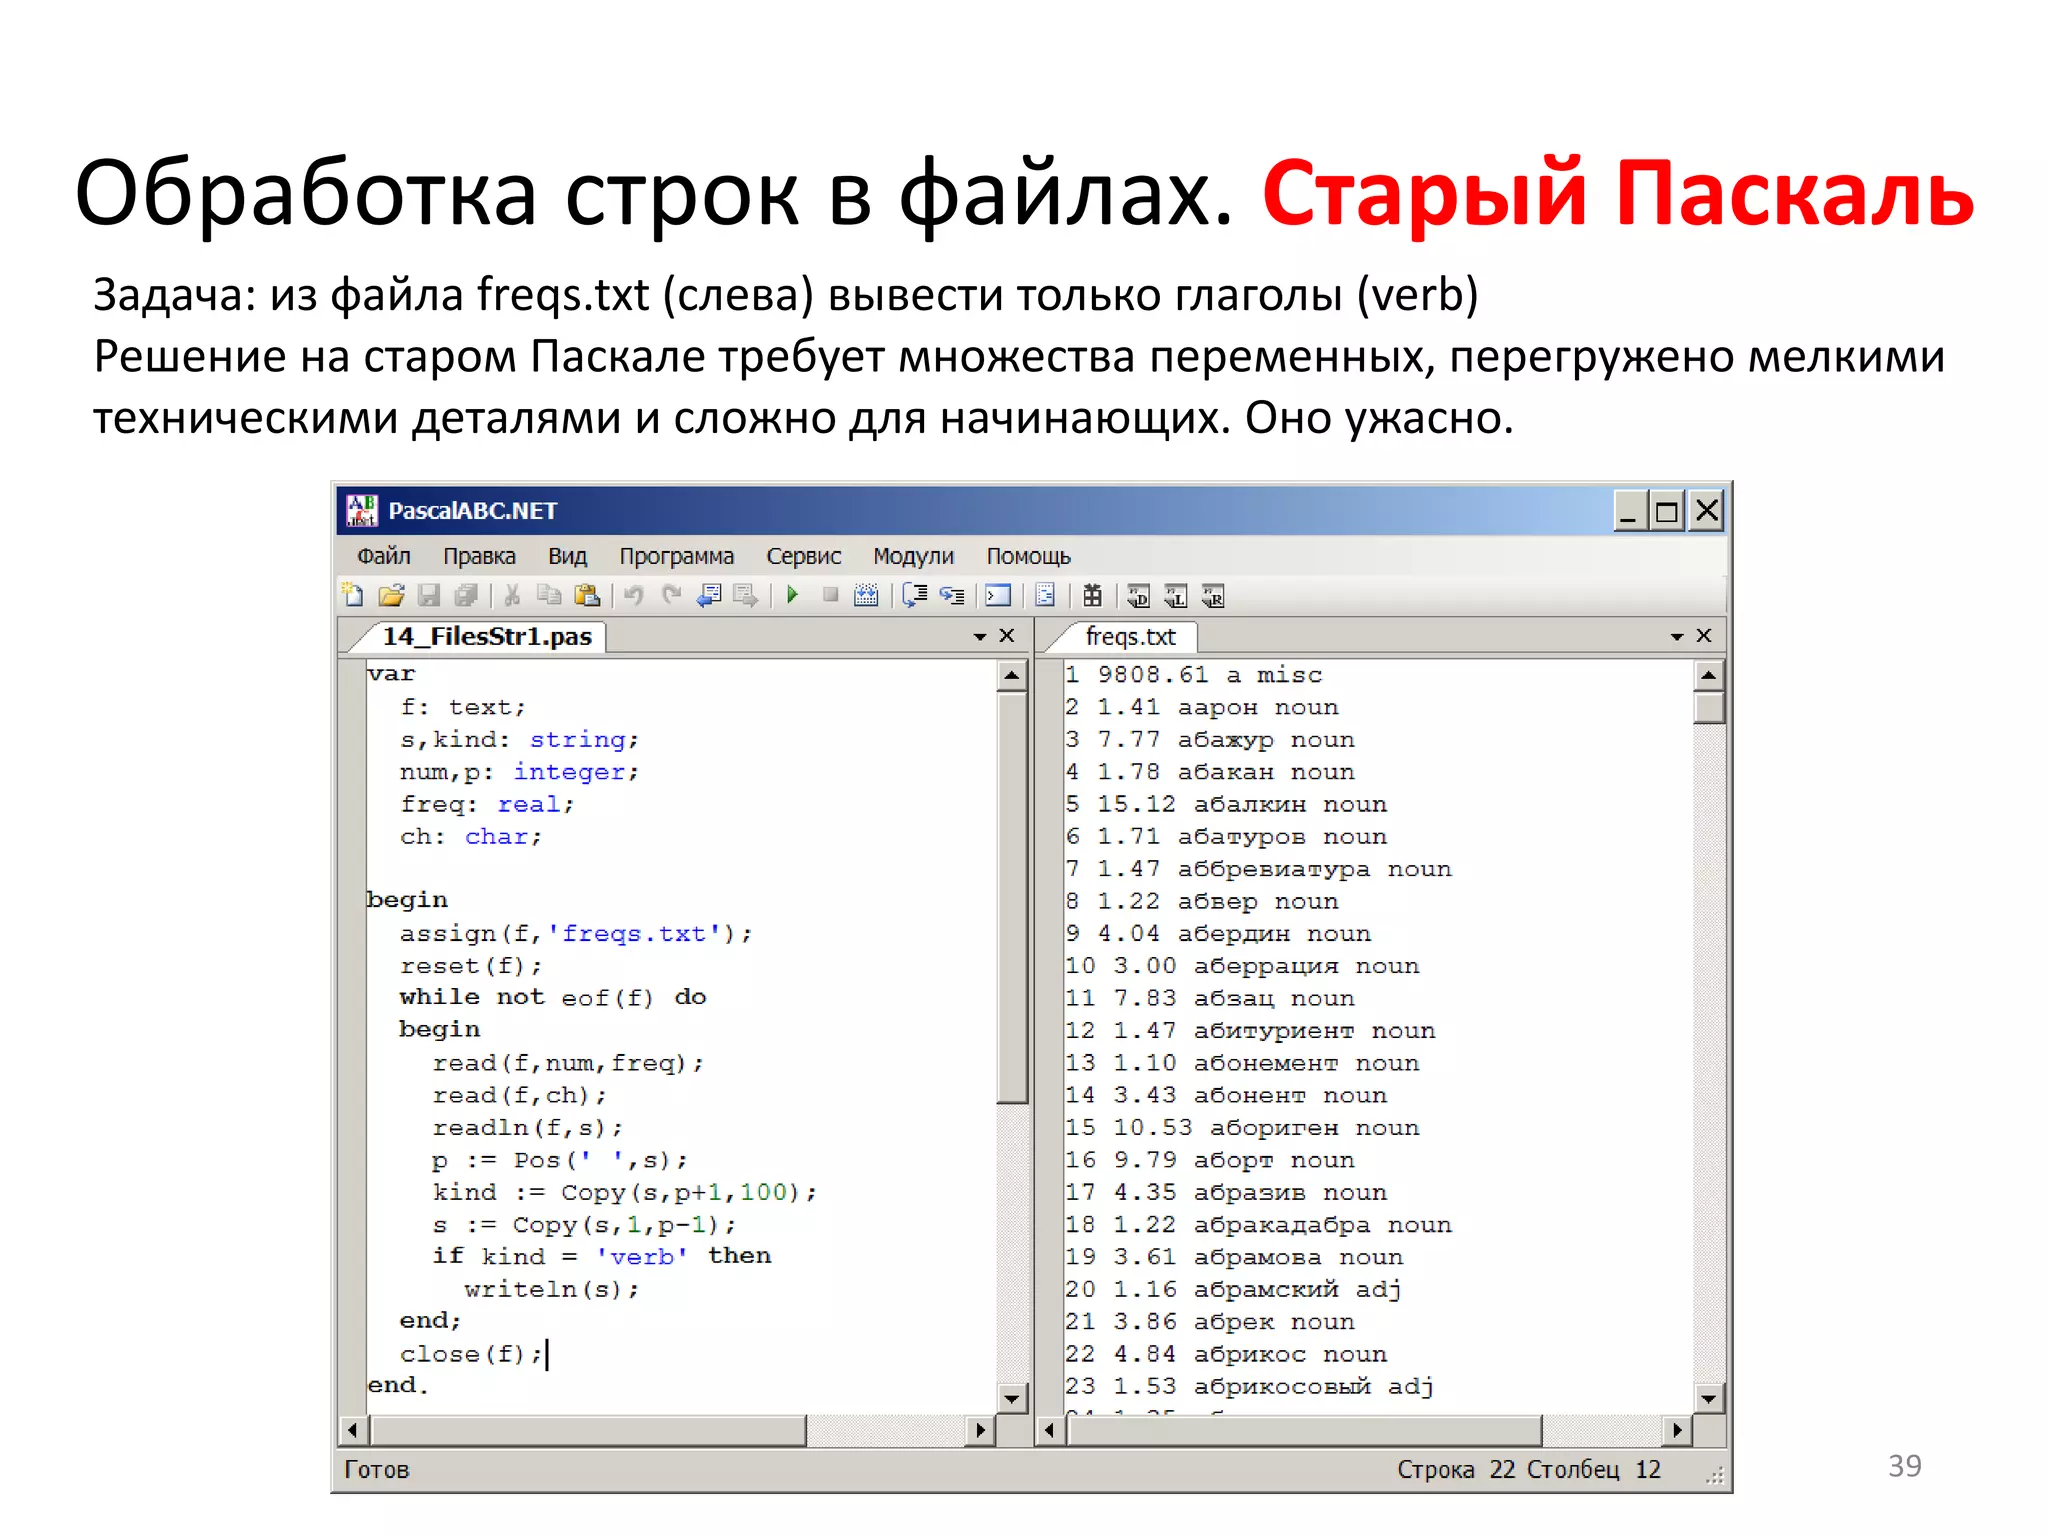Click the line "while not eof(f) do"

point(553,998)
